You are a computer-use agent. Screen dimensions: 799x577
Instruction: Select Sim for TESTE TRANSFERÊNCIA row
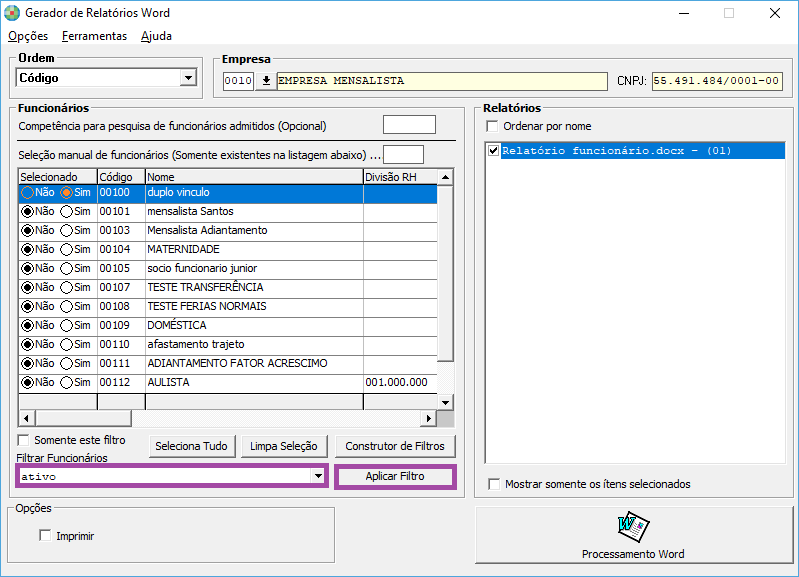pos(66,287)
